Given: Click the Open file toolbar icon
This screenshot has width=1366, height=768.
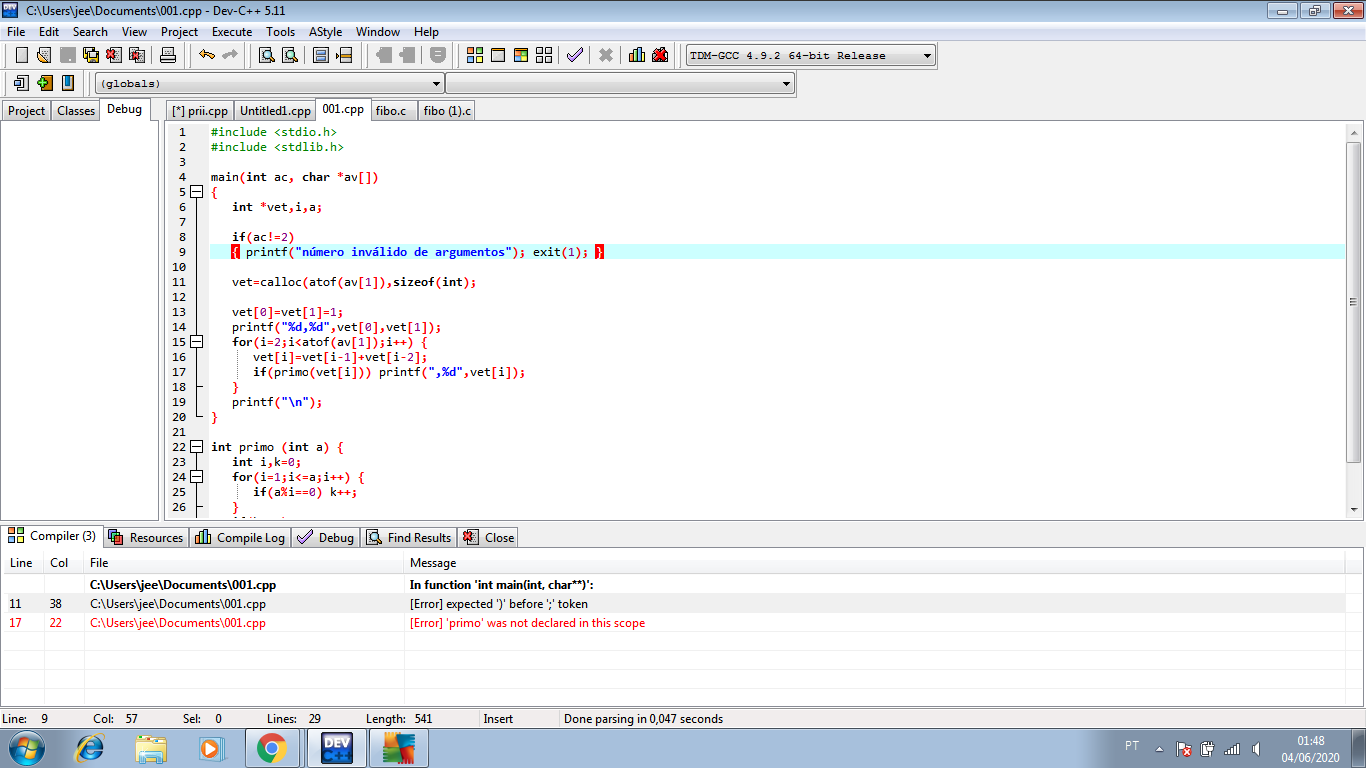Looking at the screenshot, I should (x=44, y=55).
